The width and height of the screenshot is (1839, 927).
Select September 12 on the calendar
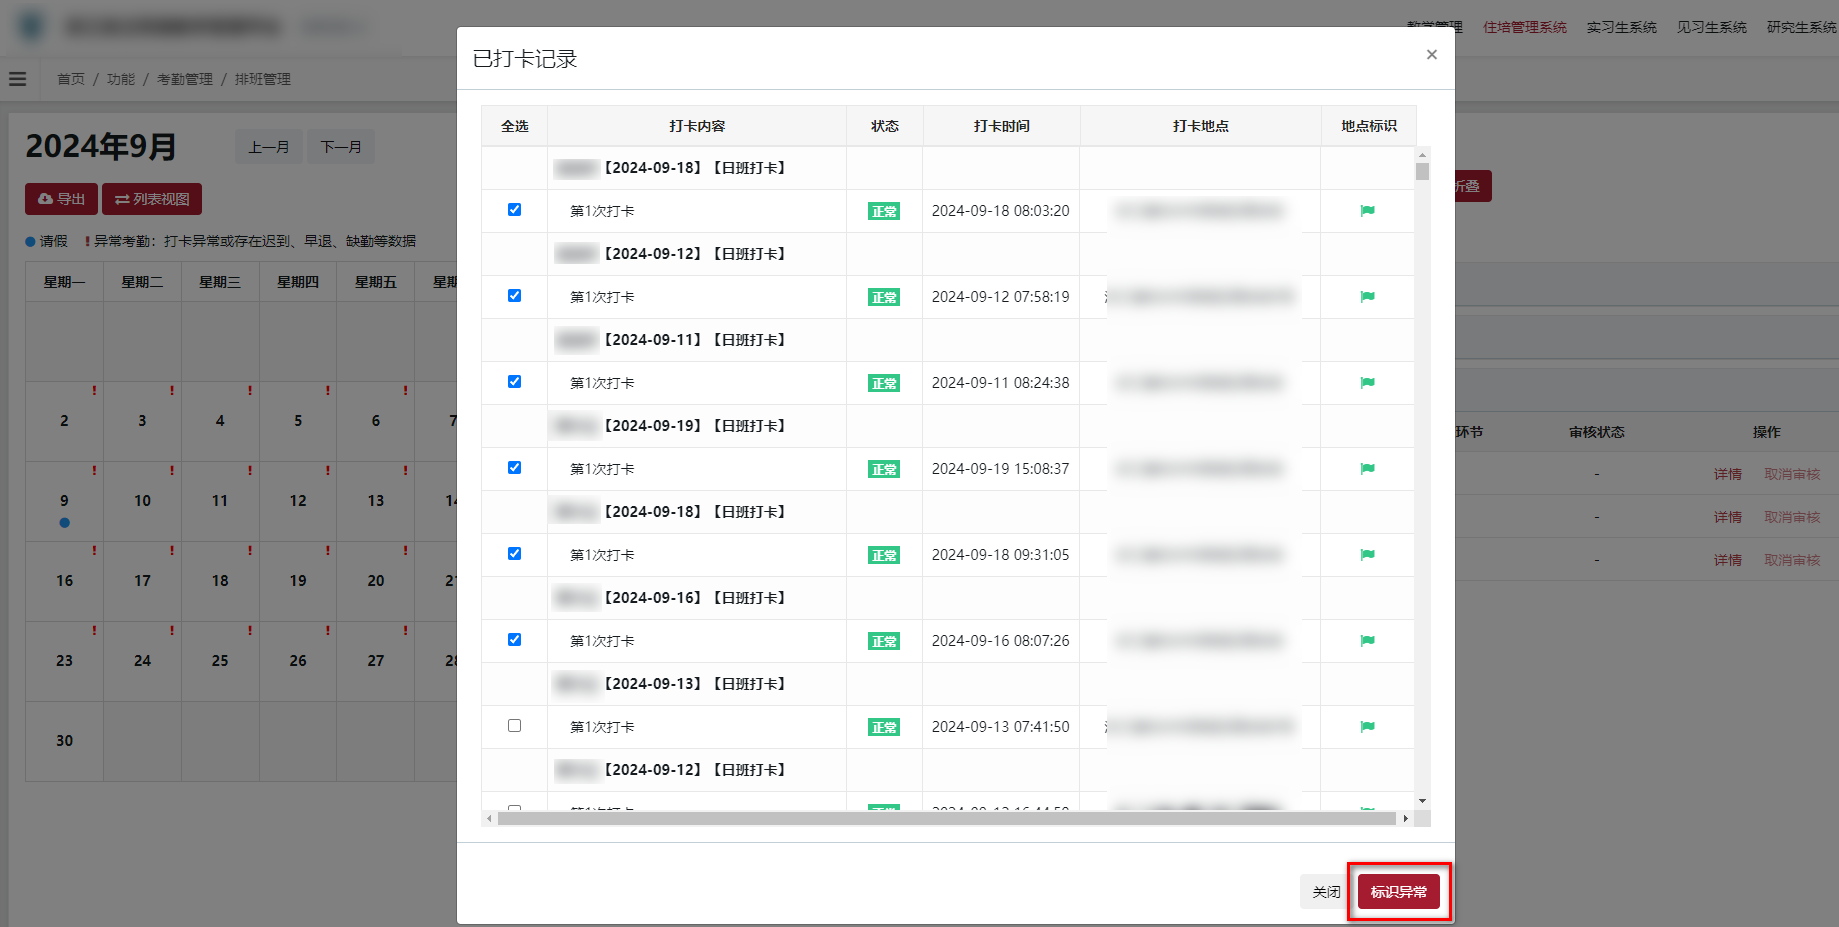tap(298, 501)
